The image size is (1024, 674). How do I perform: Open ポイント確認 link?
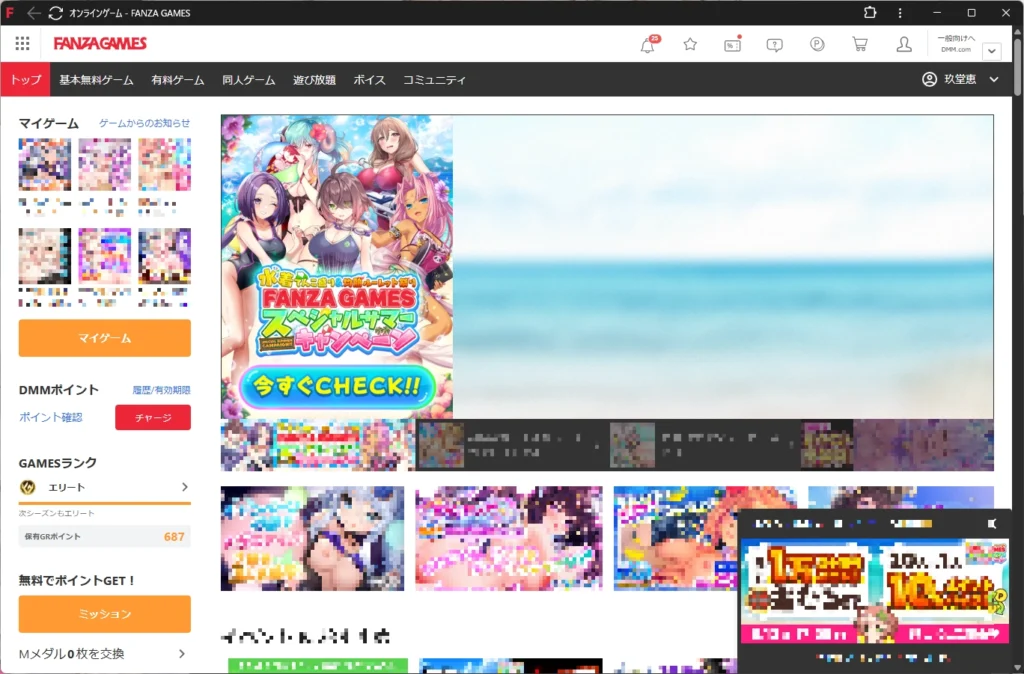tap(51, 417)
